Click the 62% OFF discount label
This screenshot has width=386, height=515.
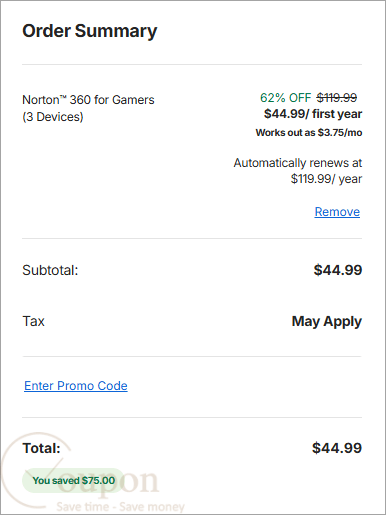click(x=285, y=98)
